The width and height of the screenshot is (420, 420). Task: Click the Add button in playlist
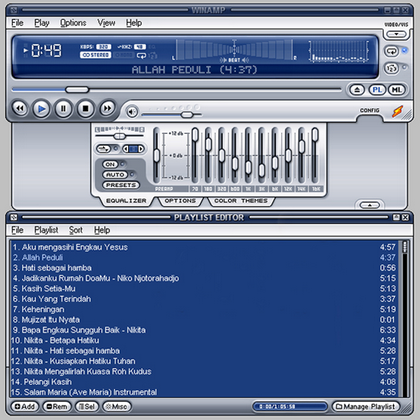pos(25,406)
